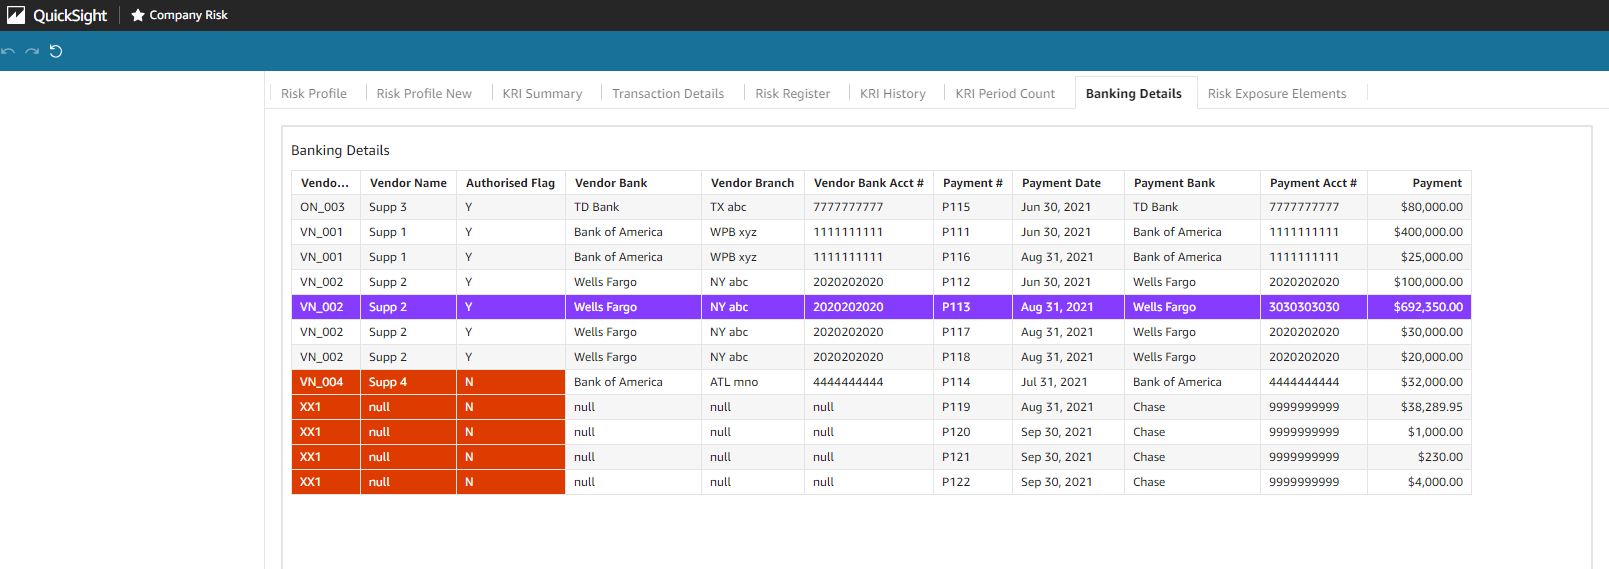
Task: Select the $400,000.00 payment amount cell
Action: point(1427,232)
